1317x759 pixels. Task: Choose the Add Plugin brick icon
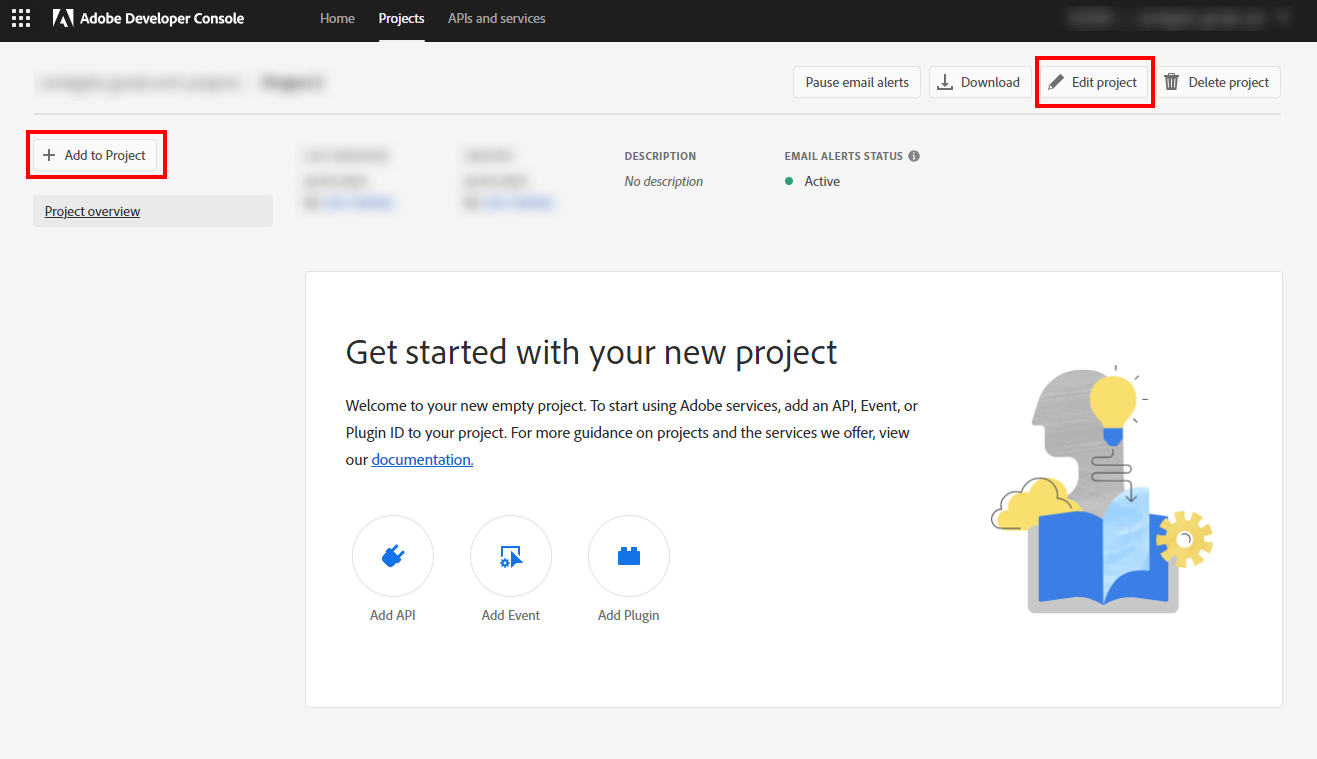click(x=629, y=556)
